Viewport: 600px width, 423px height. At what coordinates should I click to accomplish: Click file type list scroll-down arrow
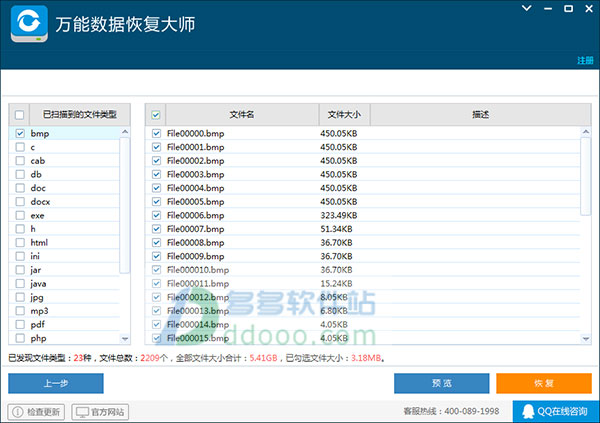[x=125, y=339]
